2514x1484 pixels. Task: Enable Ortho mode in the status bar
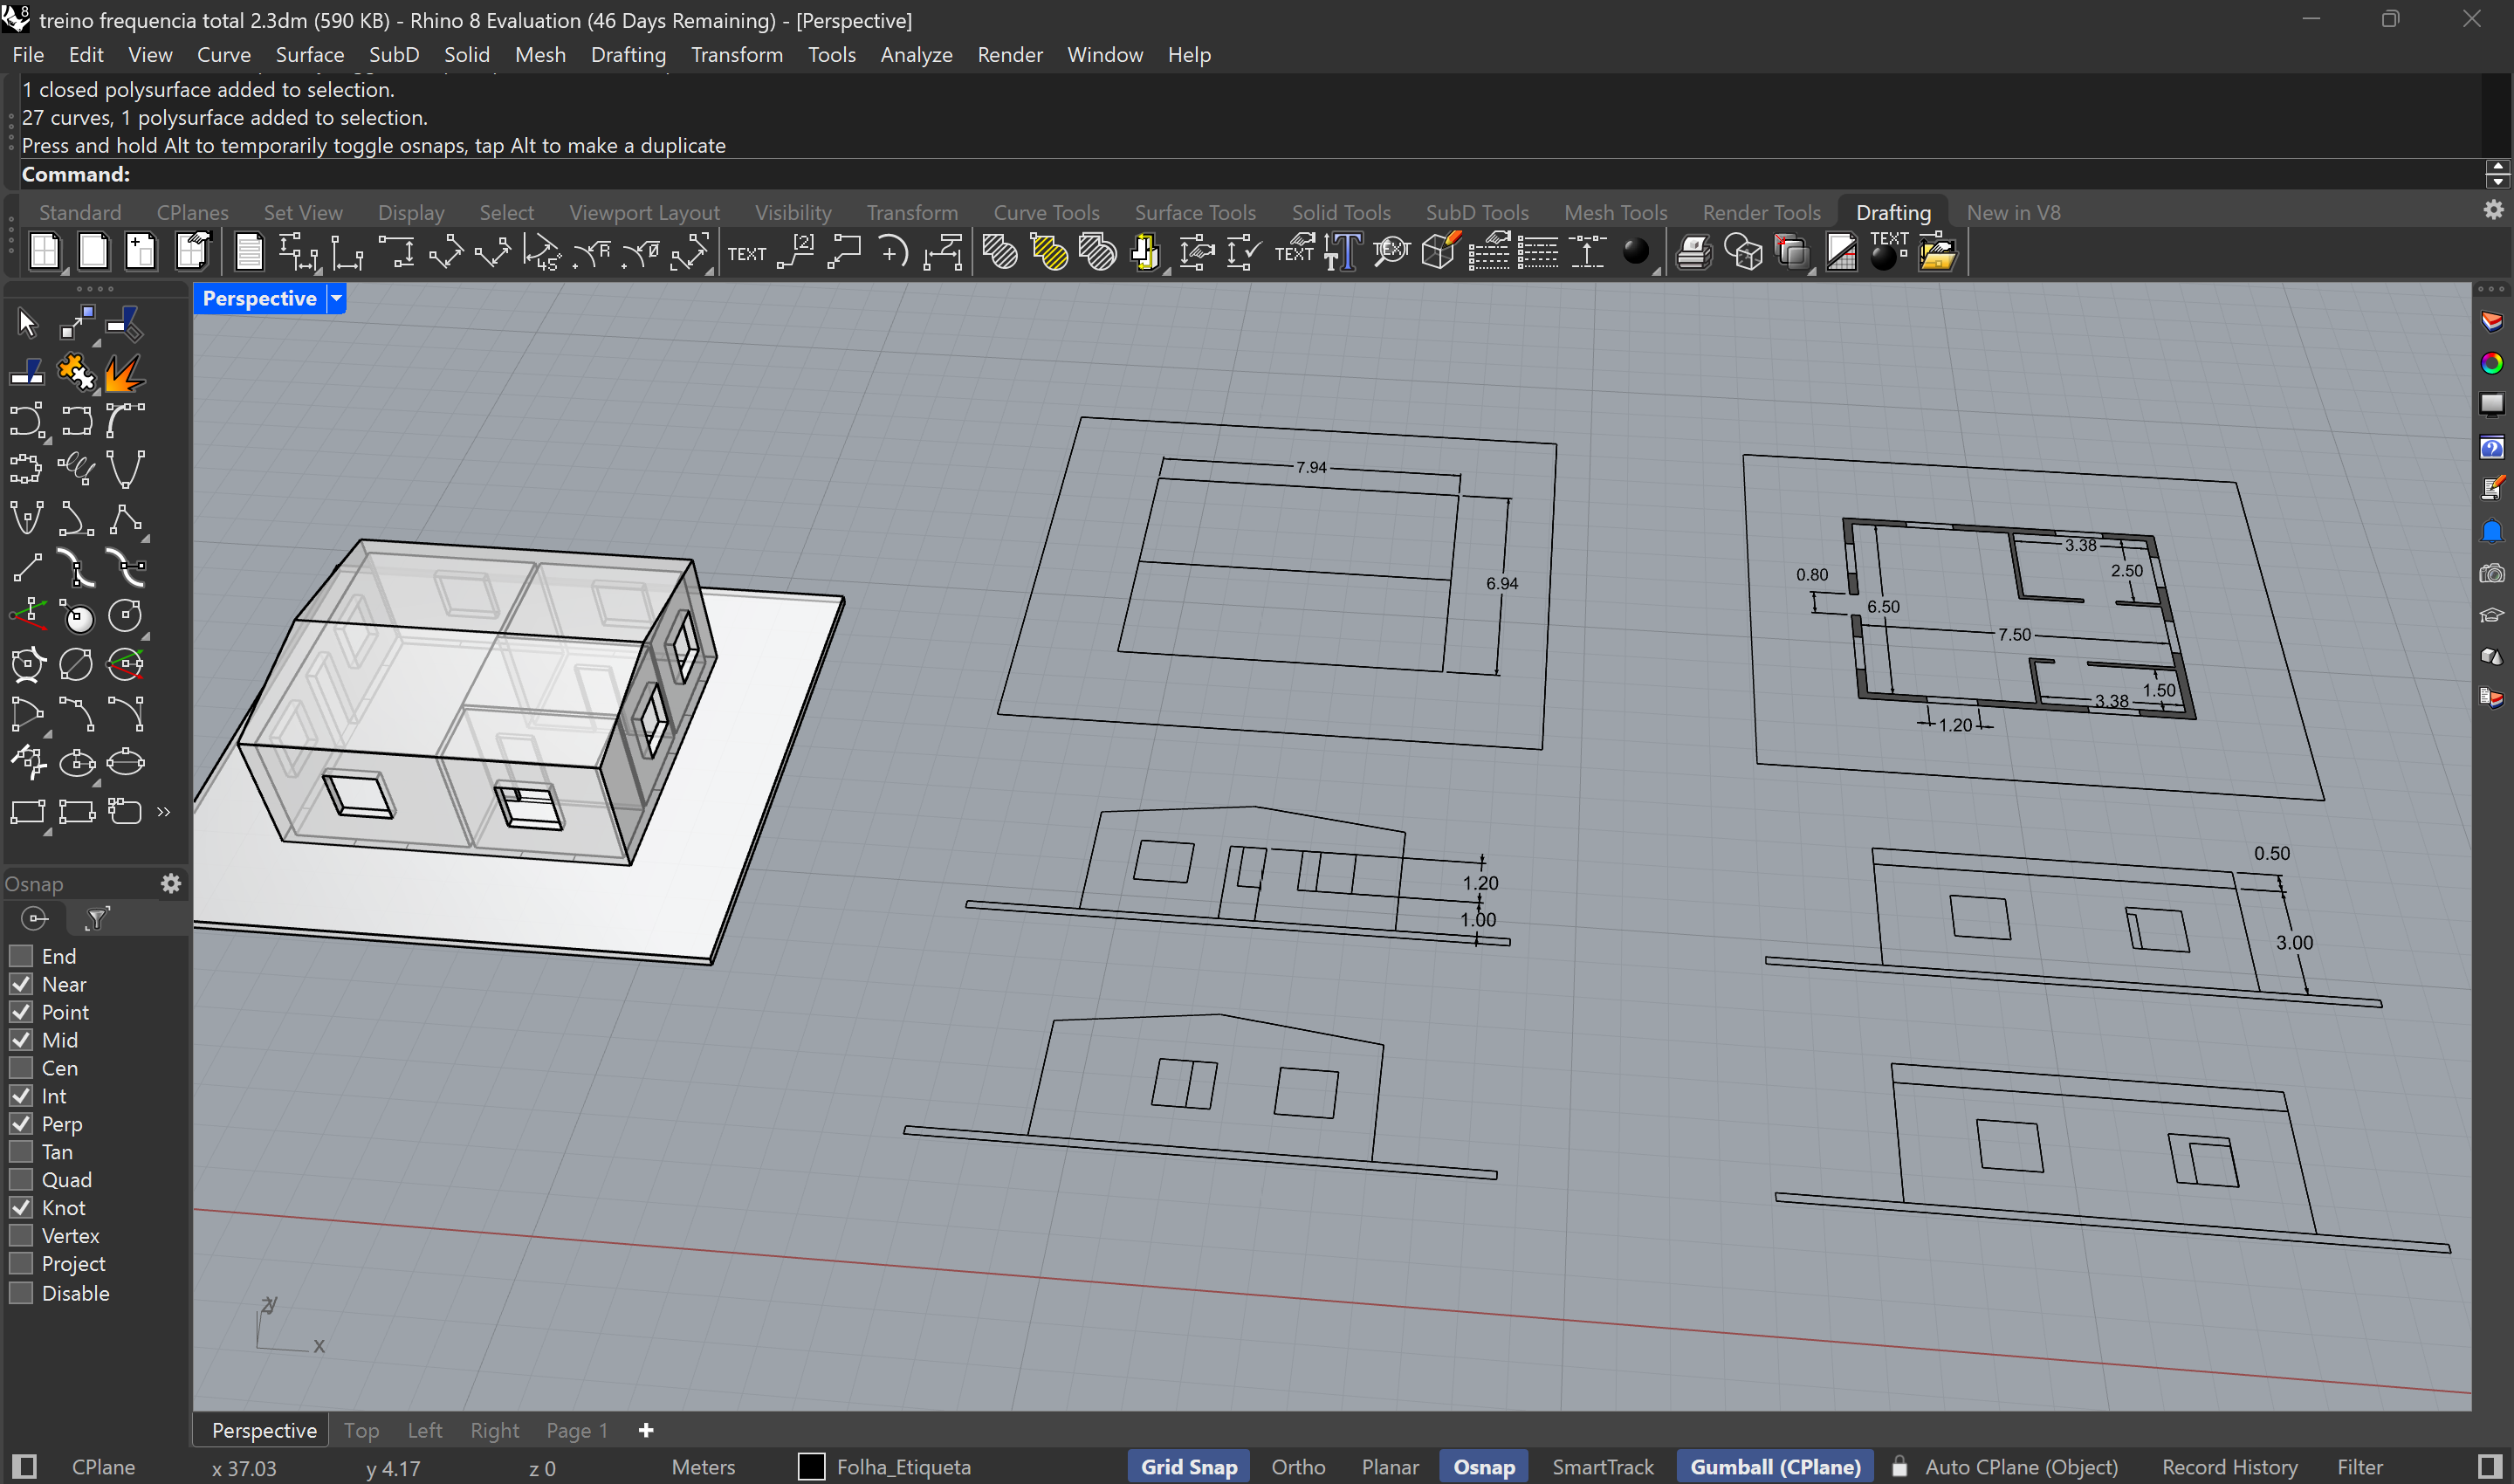[1297, 1466]
